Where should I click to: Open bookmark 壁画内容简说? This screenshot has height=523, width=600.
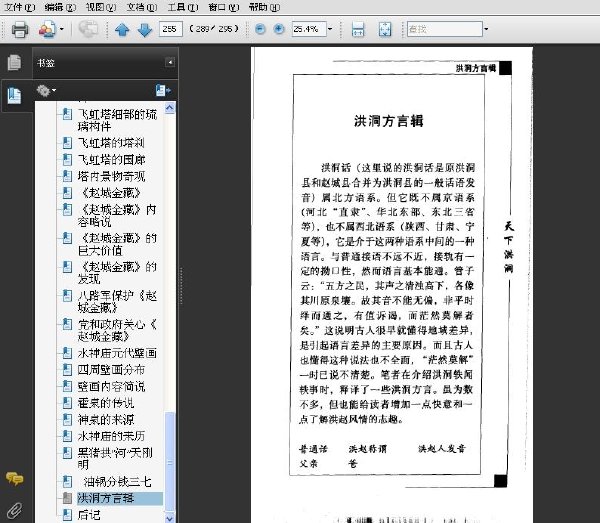tap(111, 386)
